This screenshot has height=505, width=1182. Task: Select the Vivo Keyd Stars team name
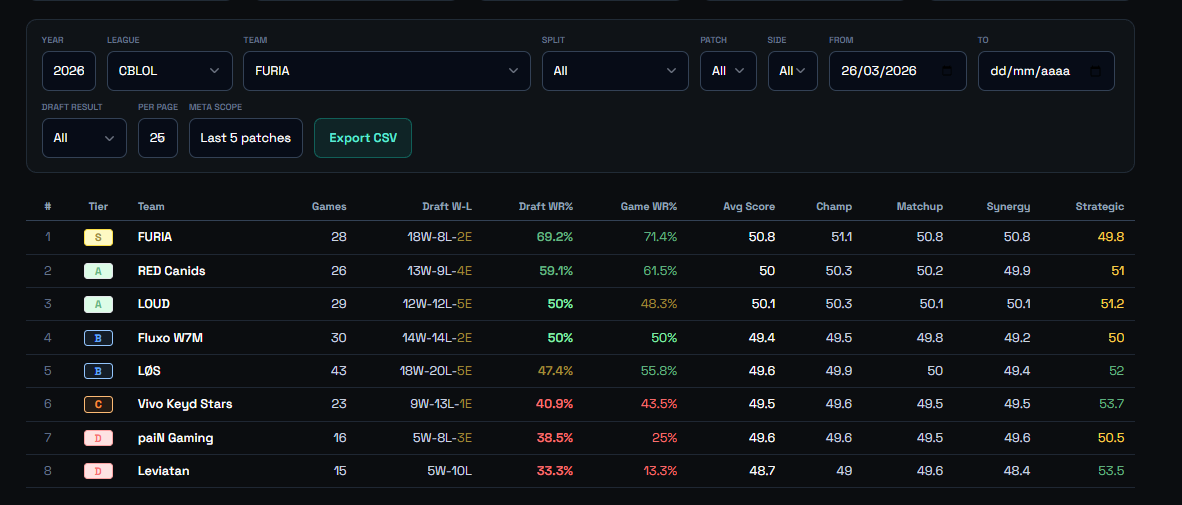point(185,404)
